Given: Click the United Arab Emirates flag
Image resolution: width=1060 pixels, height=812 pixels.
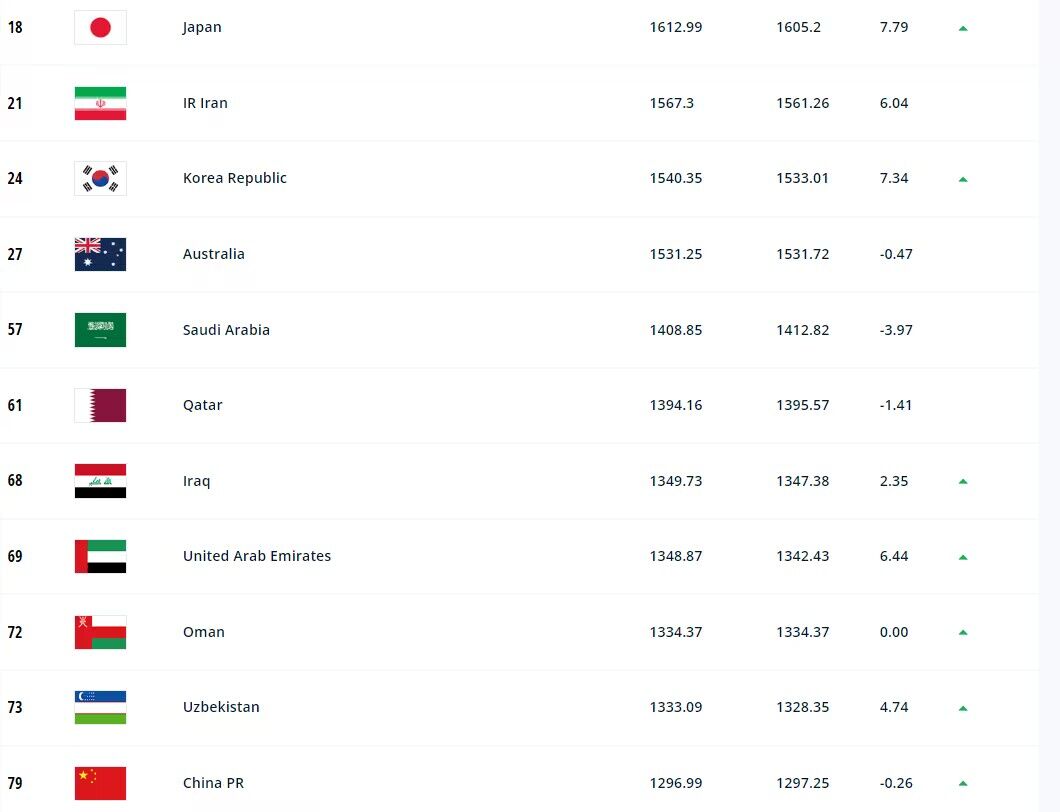Looking at the screenshot, I should pyautogui.click(x=100, y=556).
